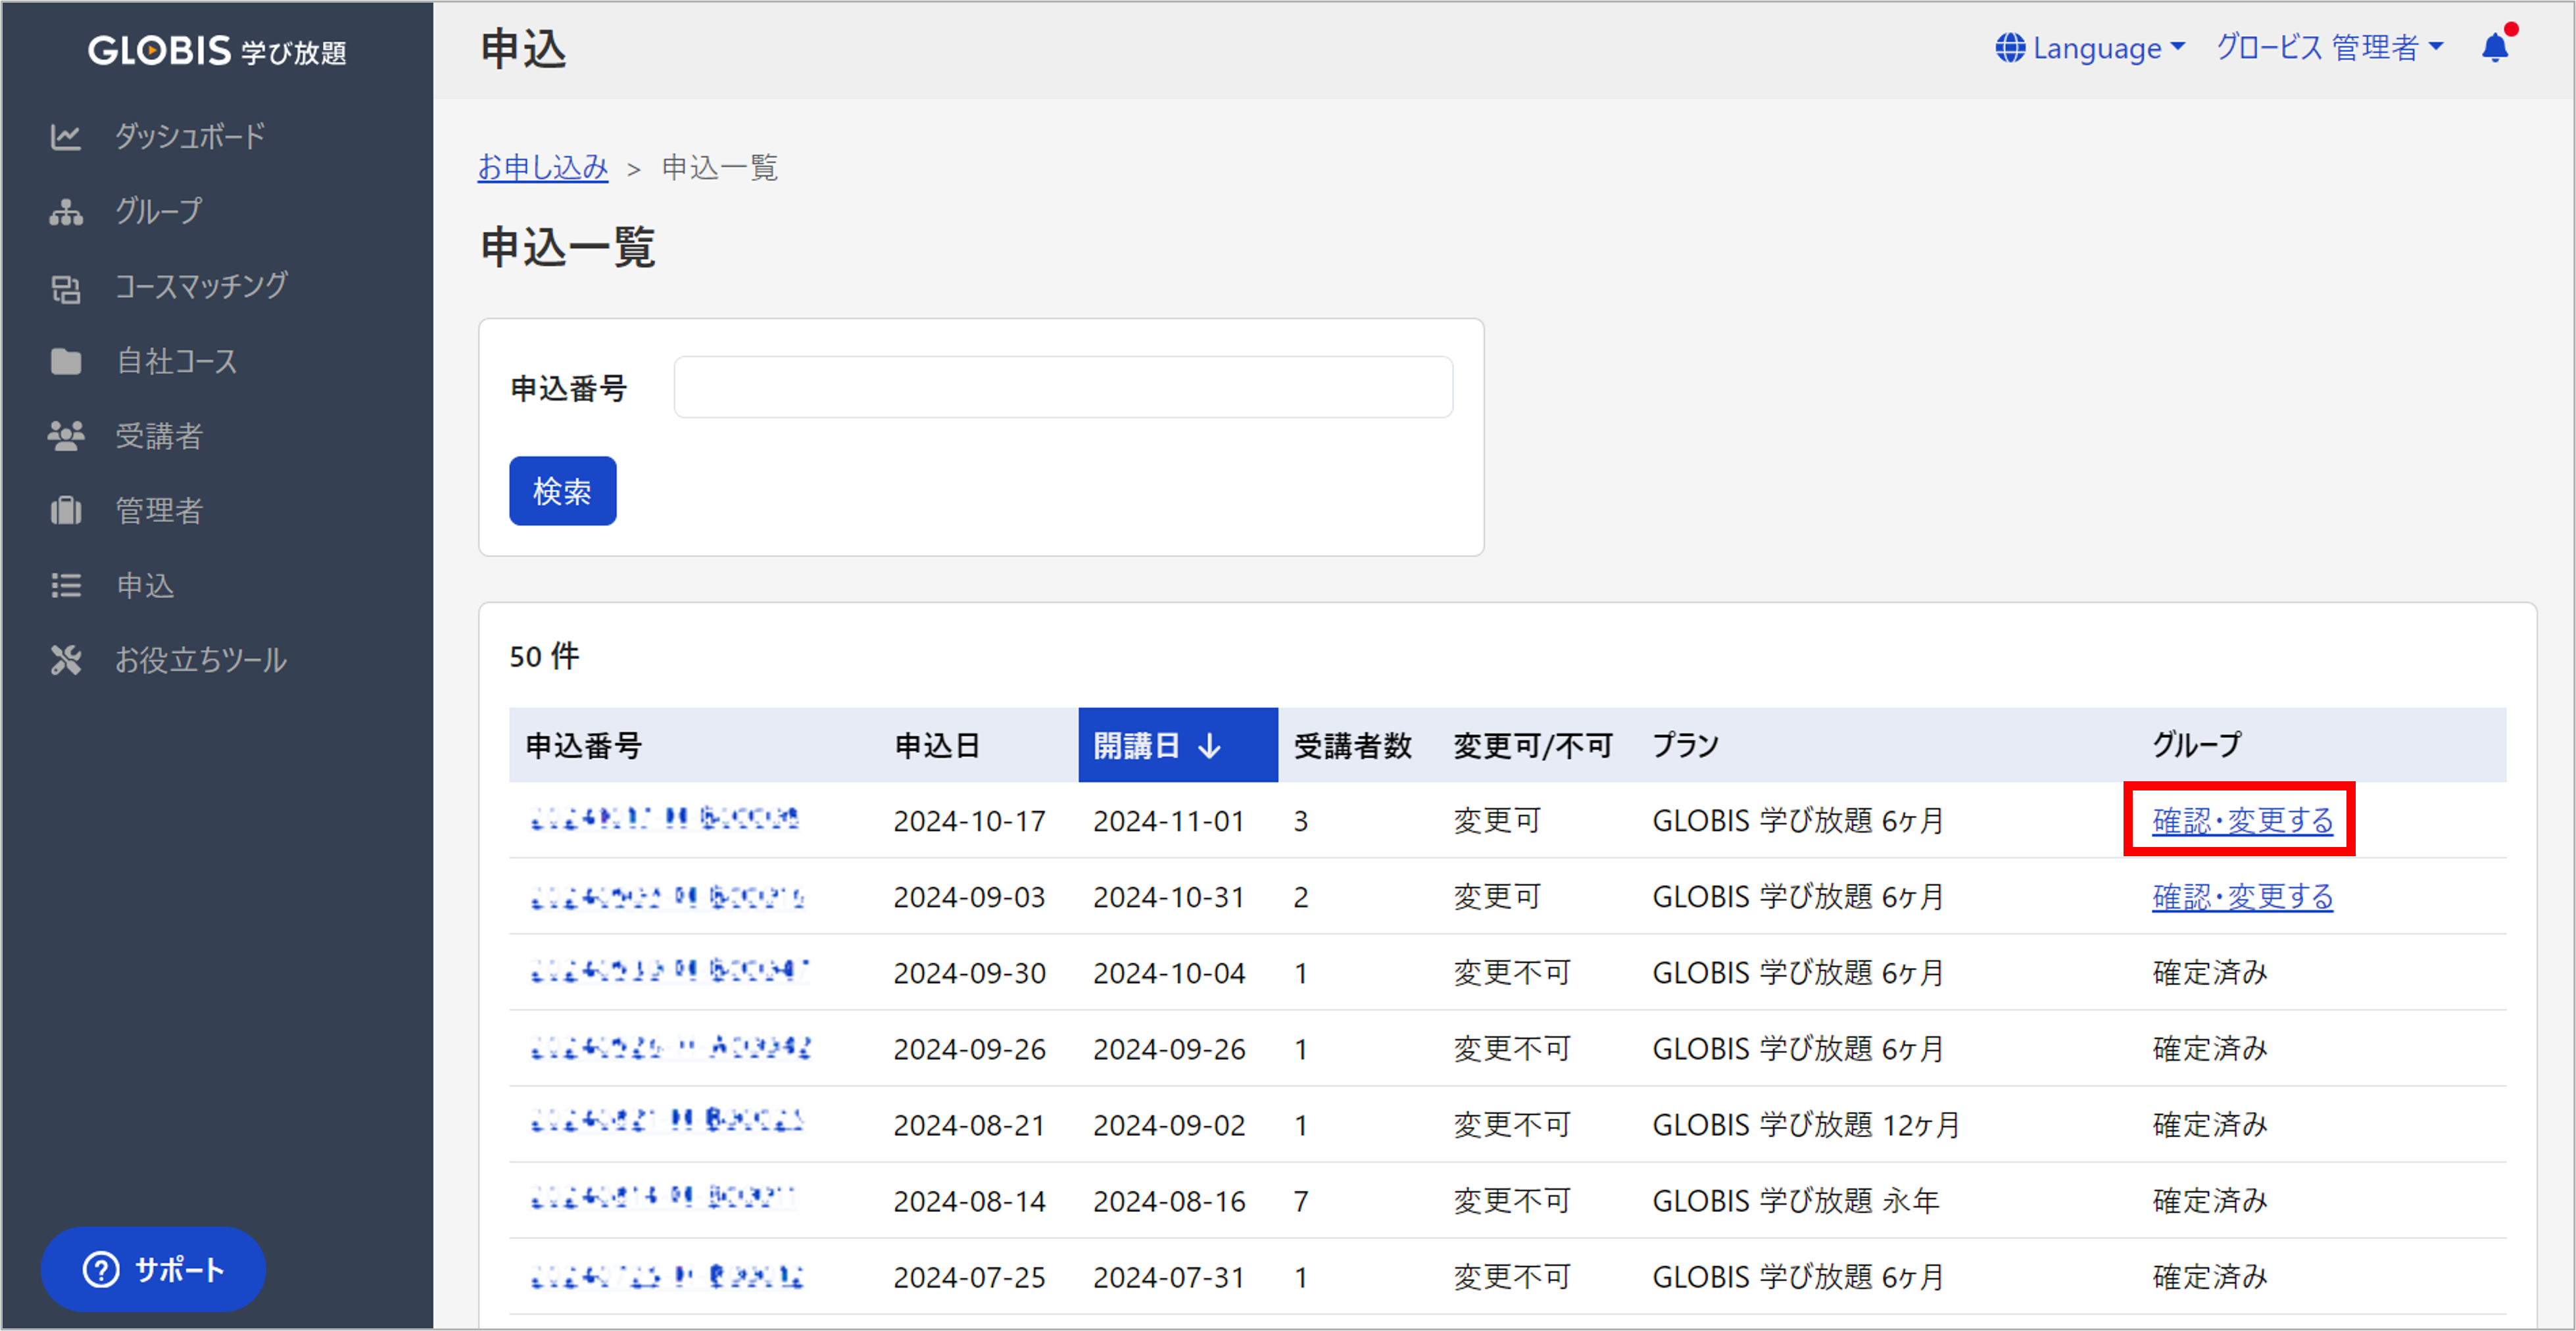Click the コースマッチング icon in sidebar
The height and width of the screenshot is (1331, 2576).
(x=66, y=288)
